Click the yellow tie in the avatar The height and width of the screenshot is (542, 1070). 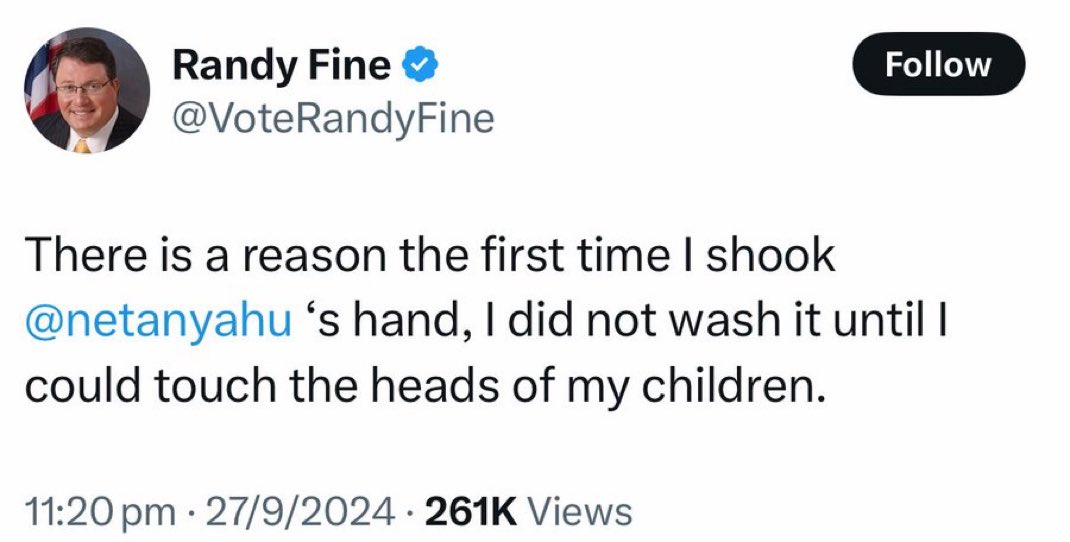82,144
